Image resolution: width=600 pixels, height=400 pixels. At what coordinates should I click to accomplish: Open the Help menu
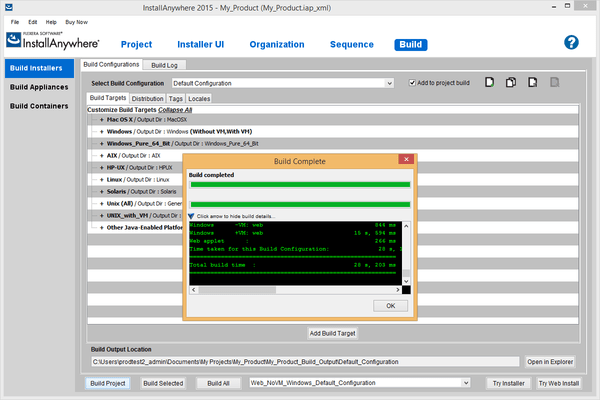coord(51,22)
